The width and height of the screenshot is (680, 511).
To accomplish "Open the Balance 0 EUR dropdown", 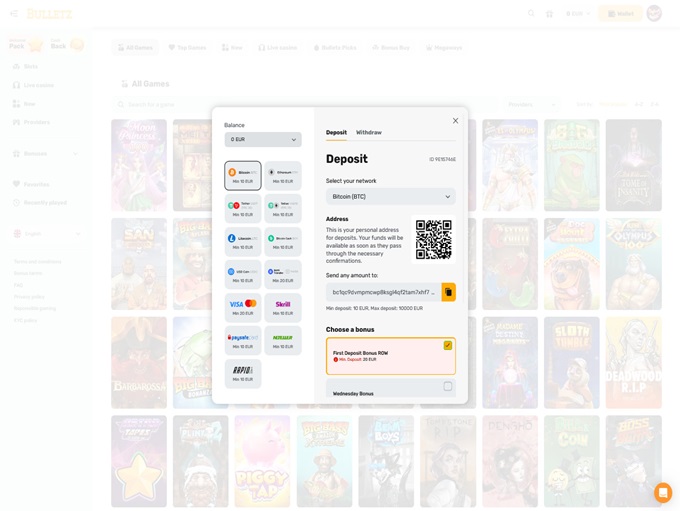I will (x=263, y=140).
